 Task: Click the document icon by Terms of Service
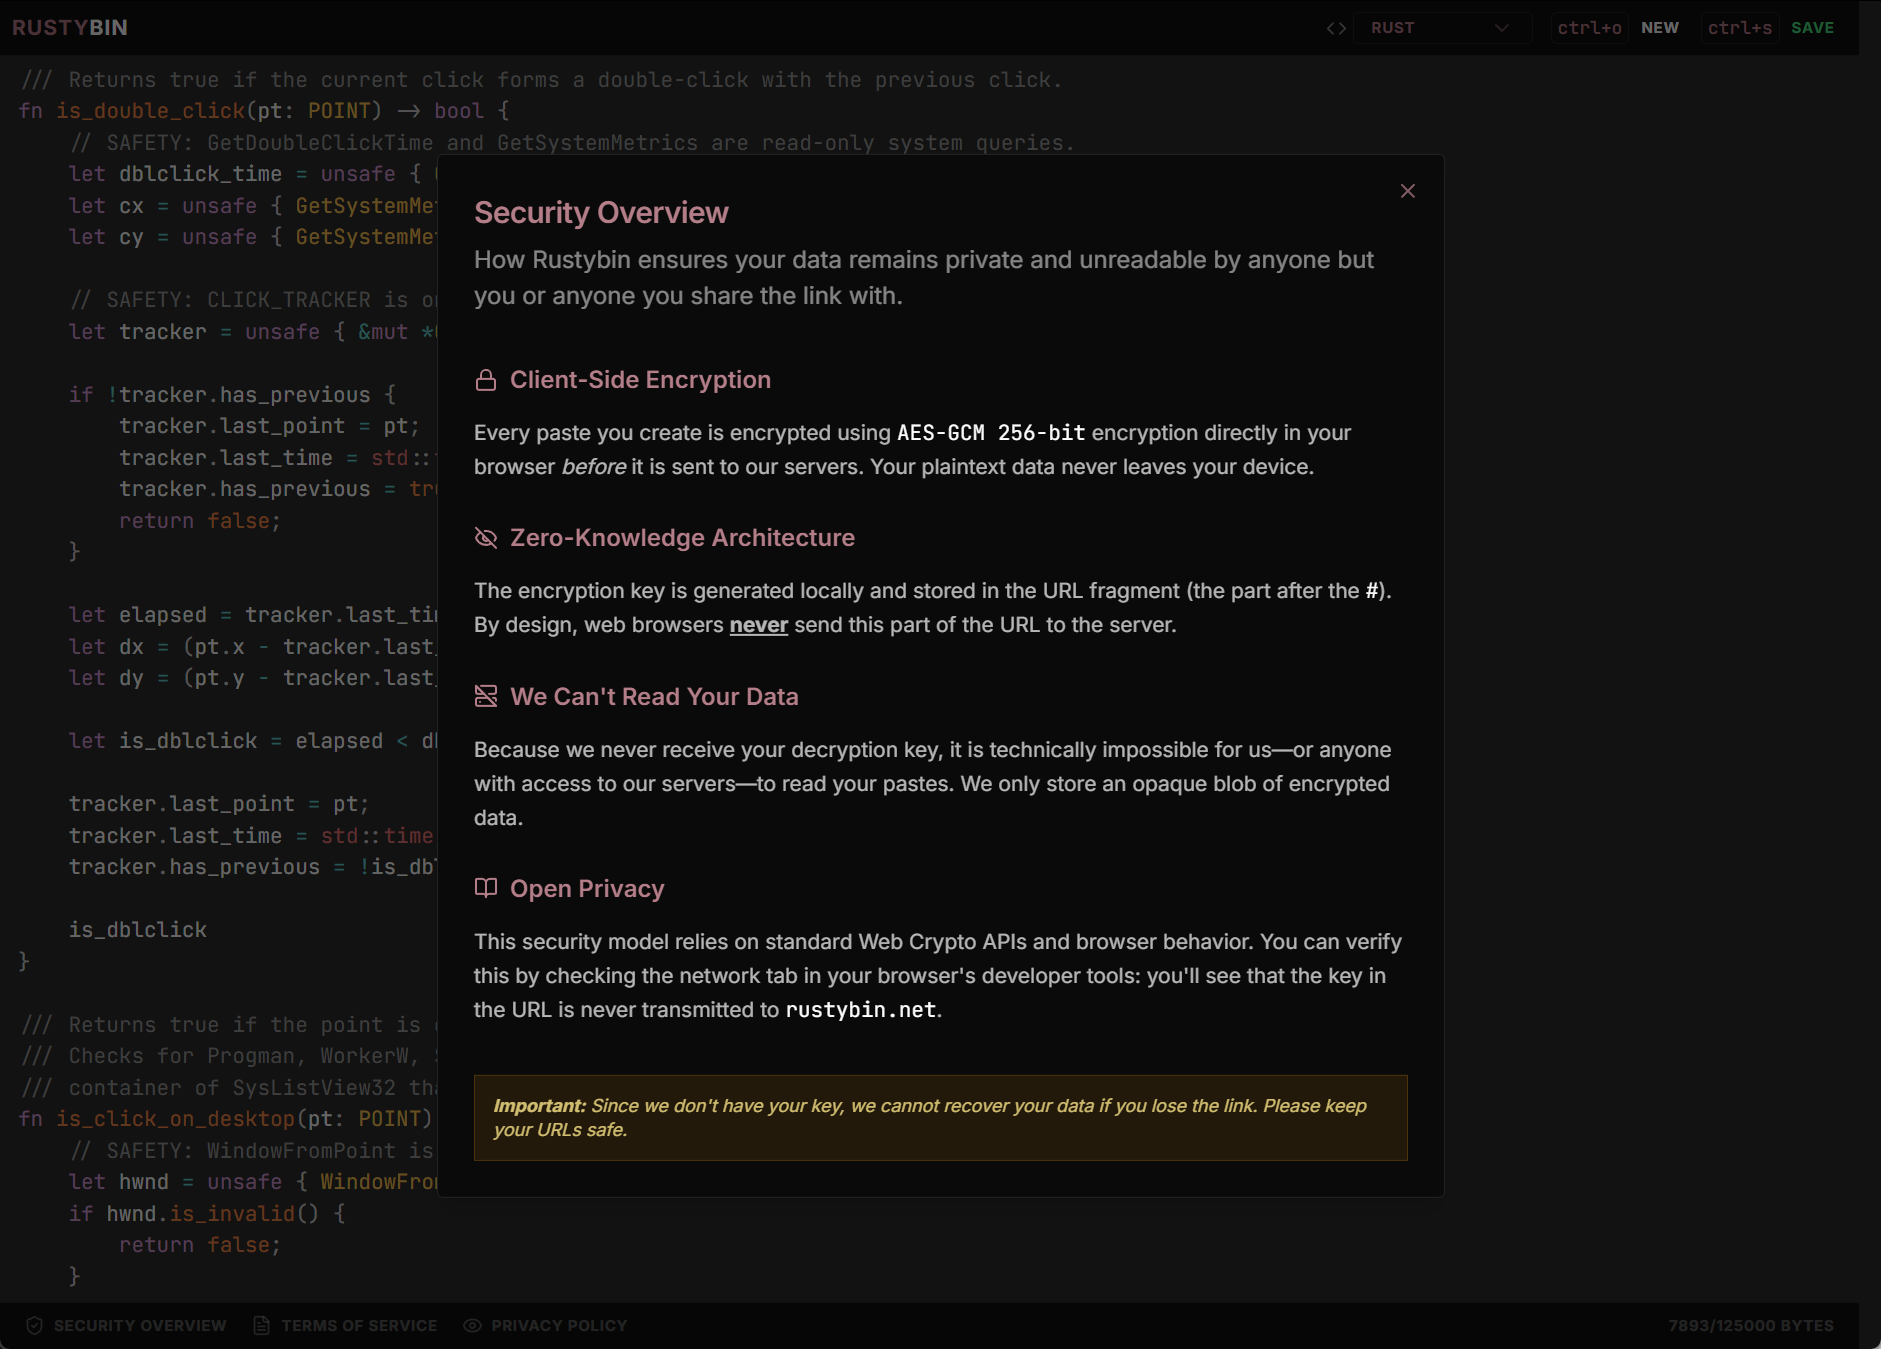(262, 1326)
